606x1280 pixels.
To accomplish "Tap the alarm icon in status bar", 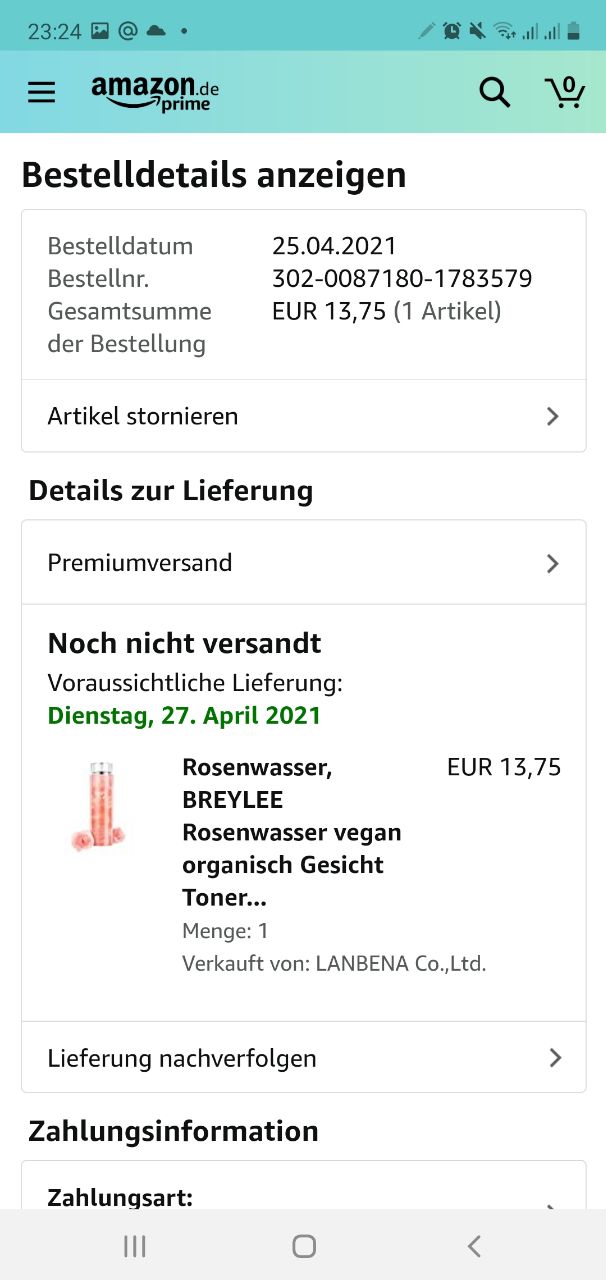I will [452, 31].
